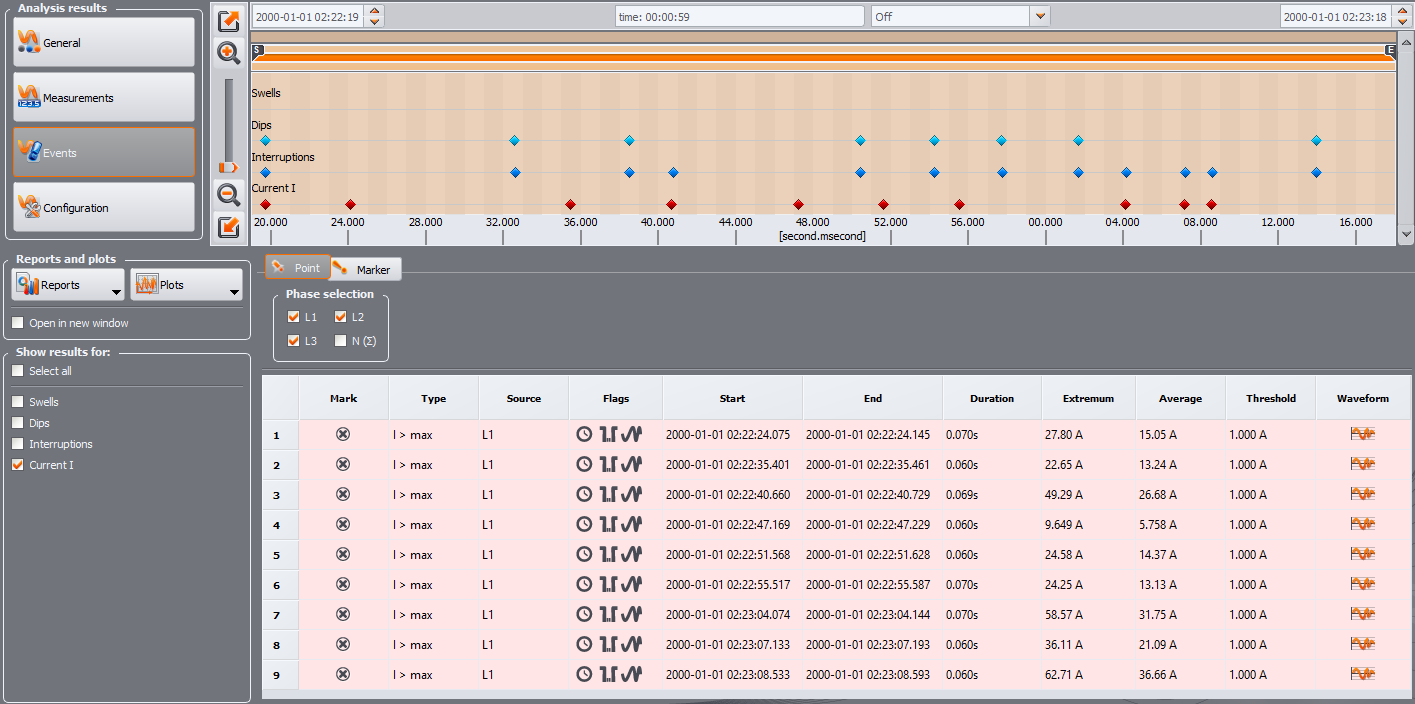The width and height of the screenshot is (1415, 704).
Task: Open the waveform icon in row 9
Action: click(x=1363, y=674)
